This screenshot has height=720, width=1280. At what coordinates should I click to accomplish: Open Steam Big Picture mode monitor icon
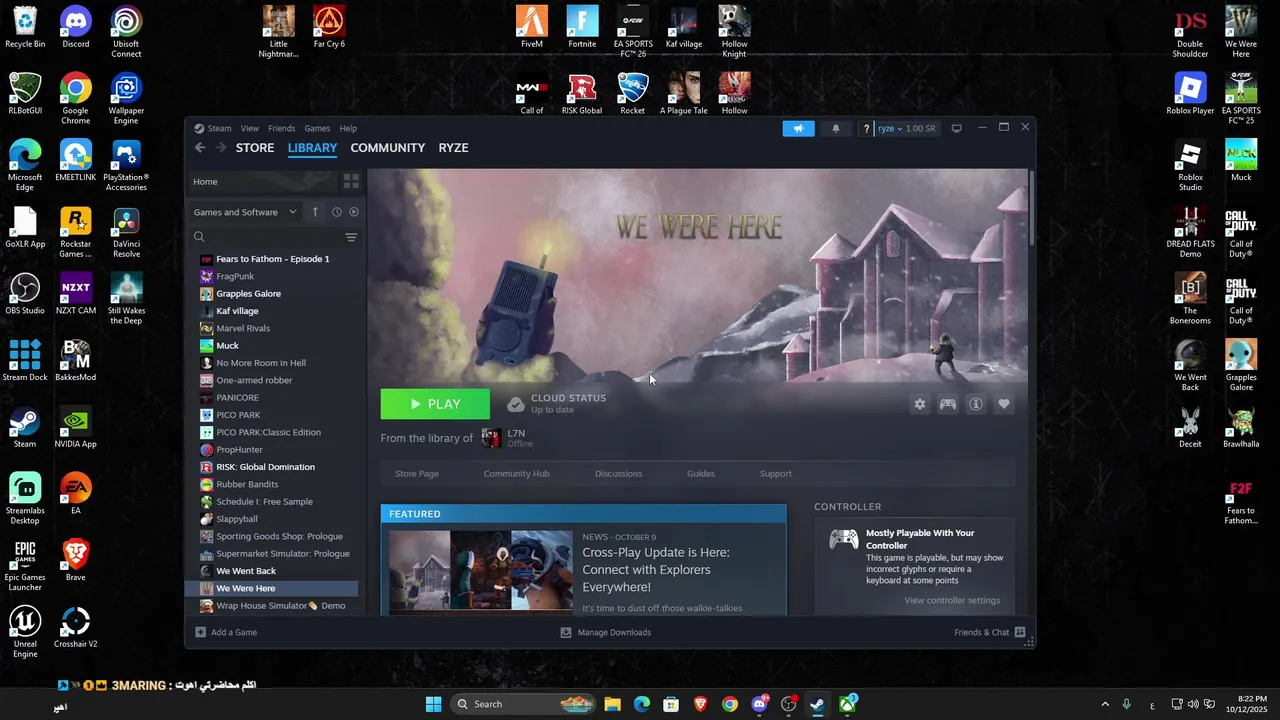[956, 128]
